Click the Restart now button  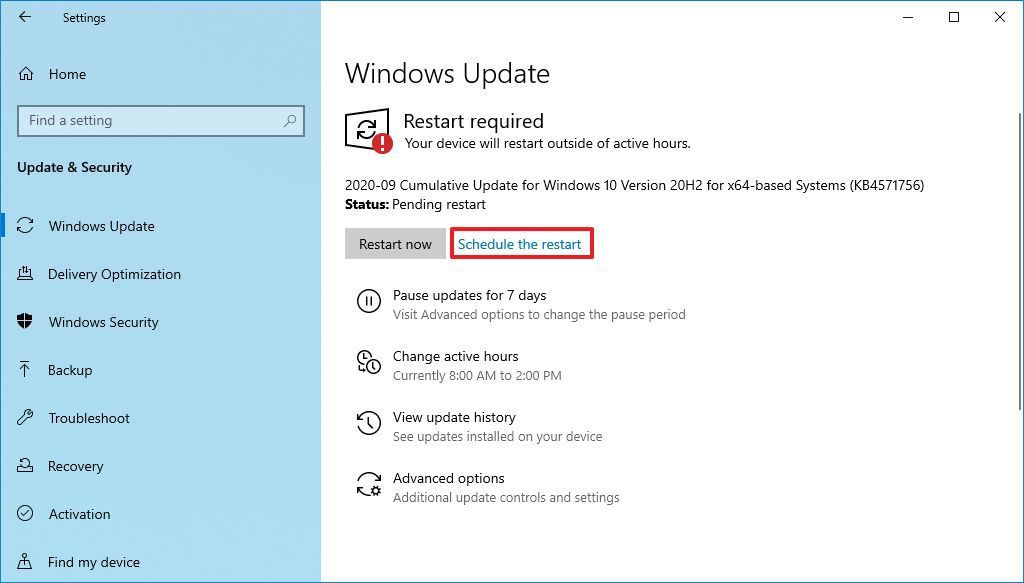click(x=395, y=244)
